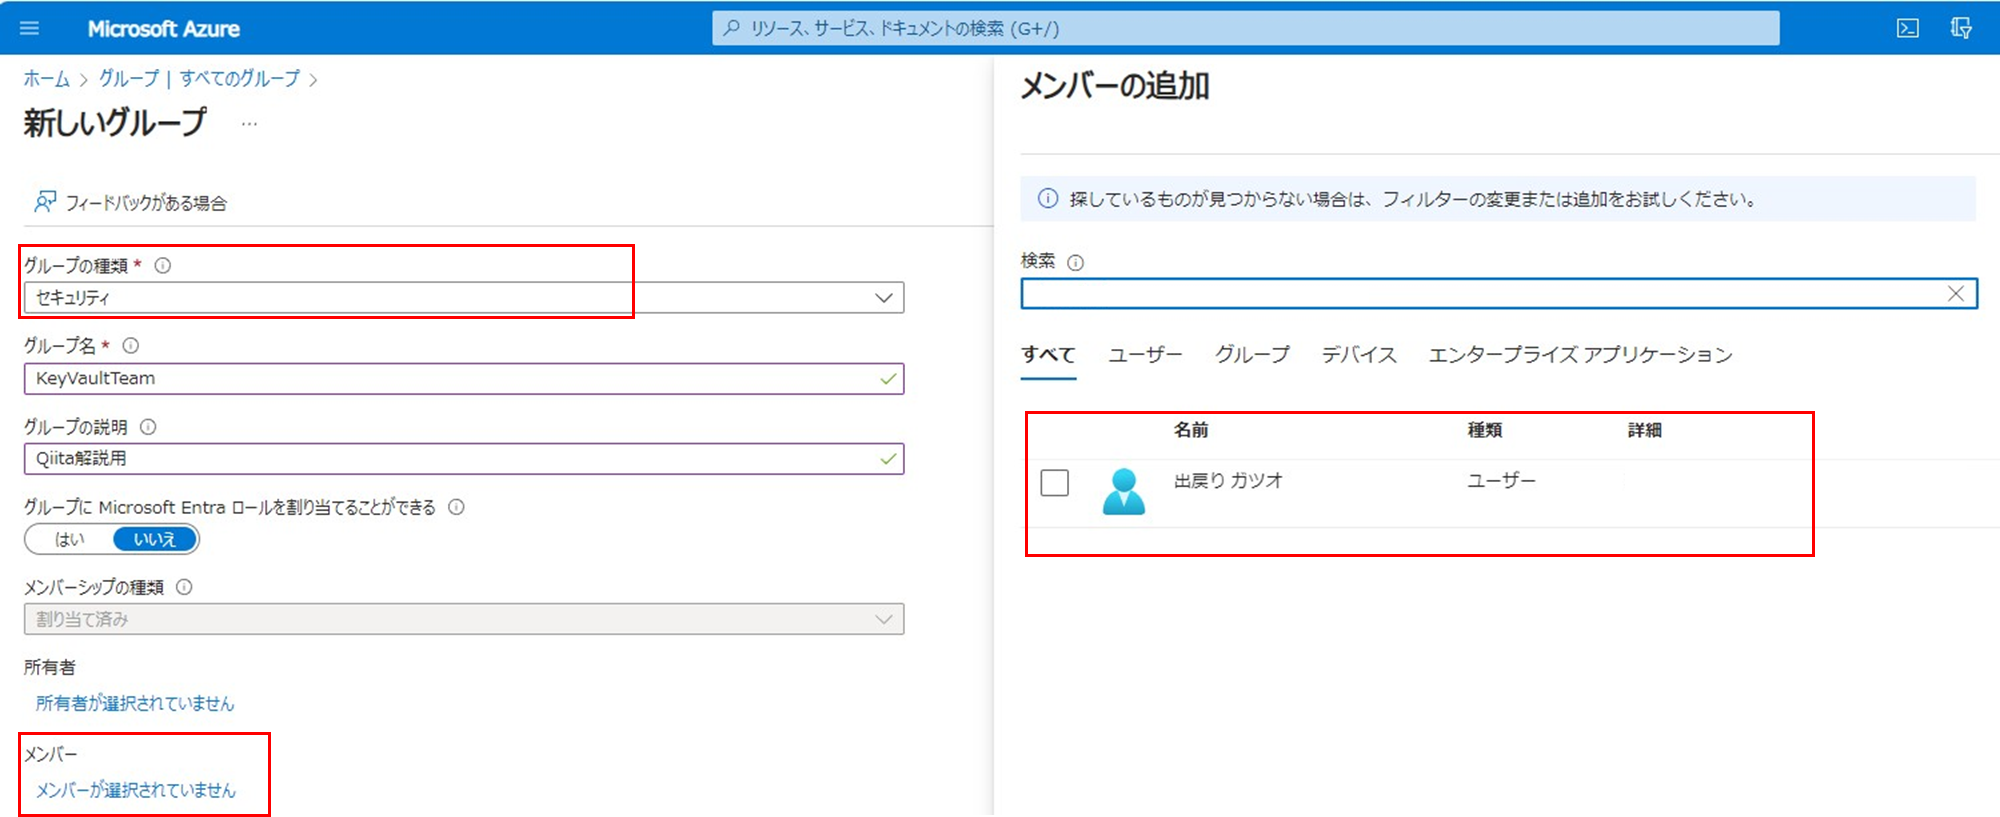
Task: Open the Azure portal hamburger menu
Action: click(30, 28)
